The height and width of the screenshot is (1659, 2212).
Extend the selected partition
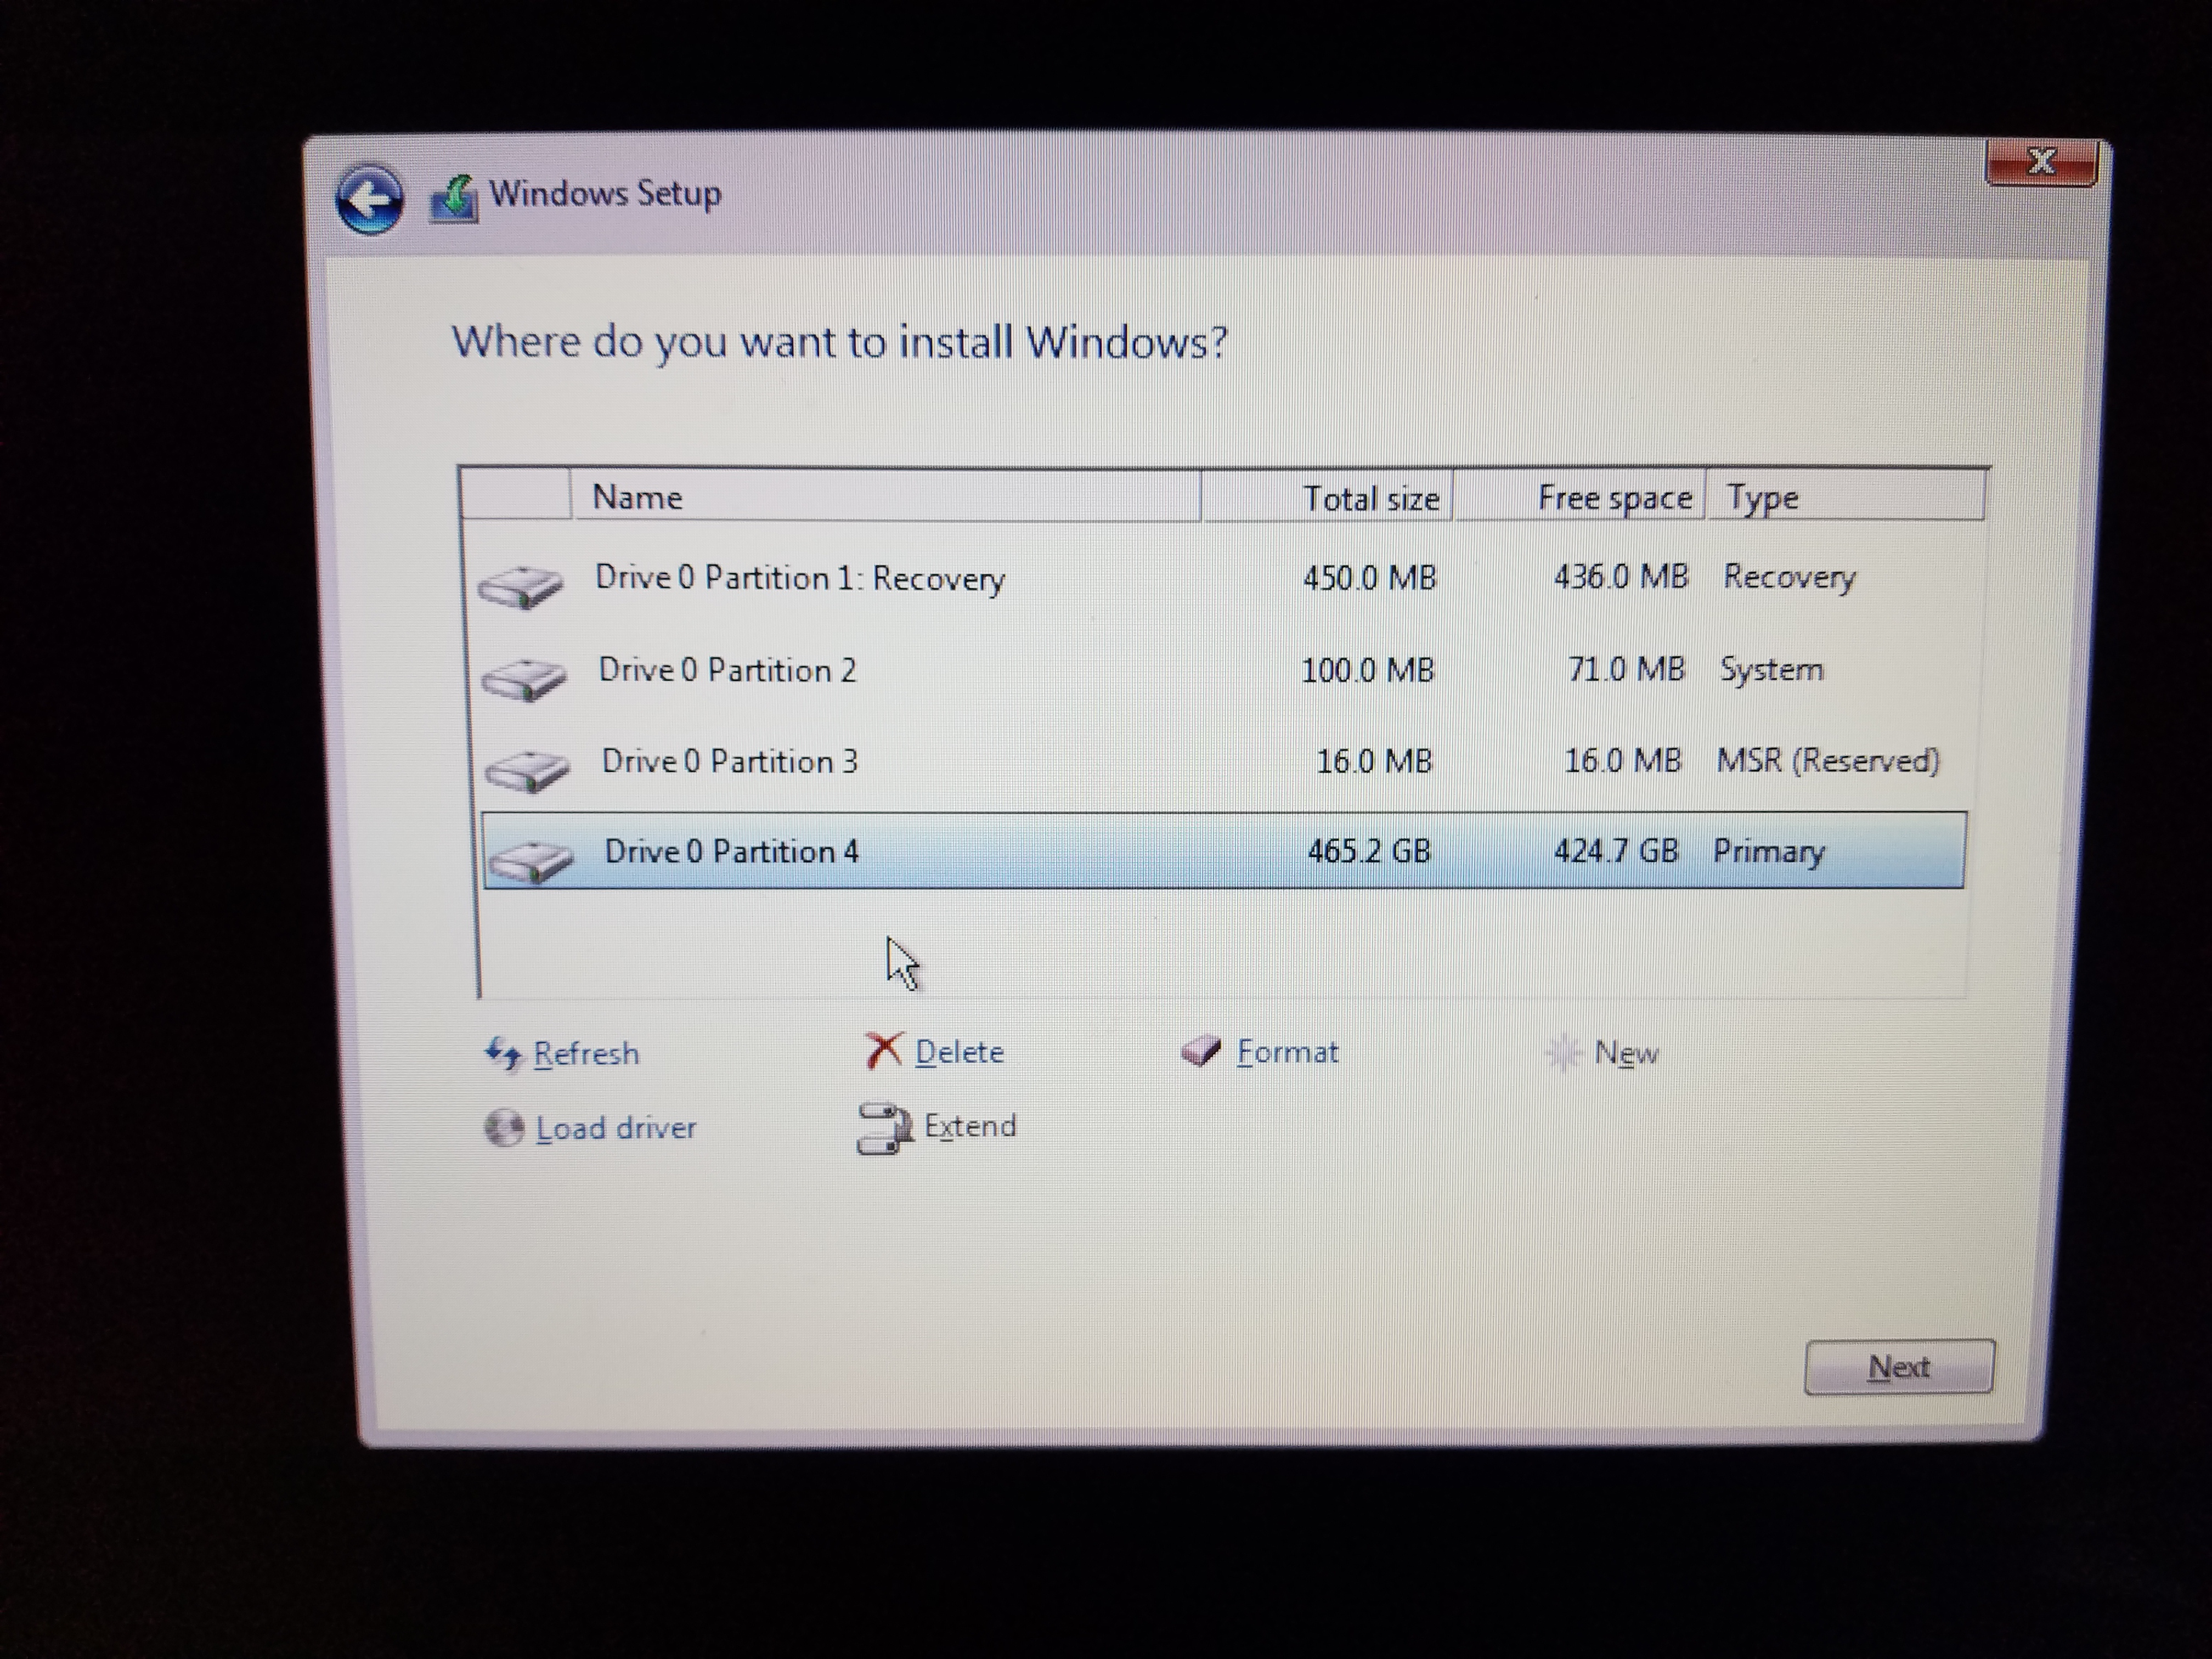pyautogui.click(x=970, y=1127)
